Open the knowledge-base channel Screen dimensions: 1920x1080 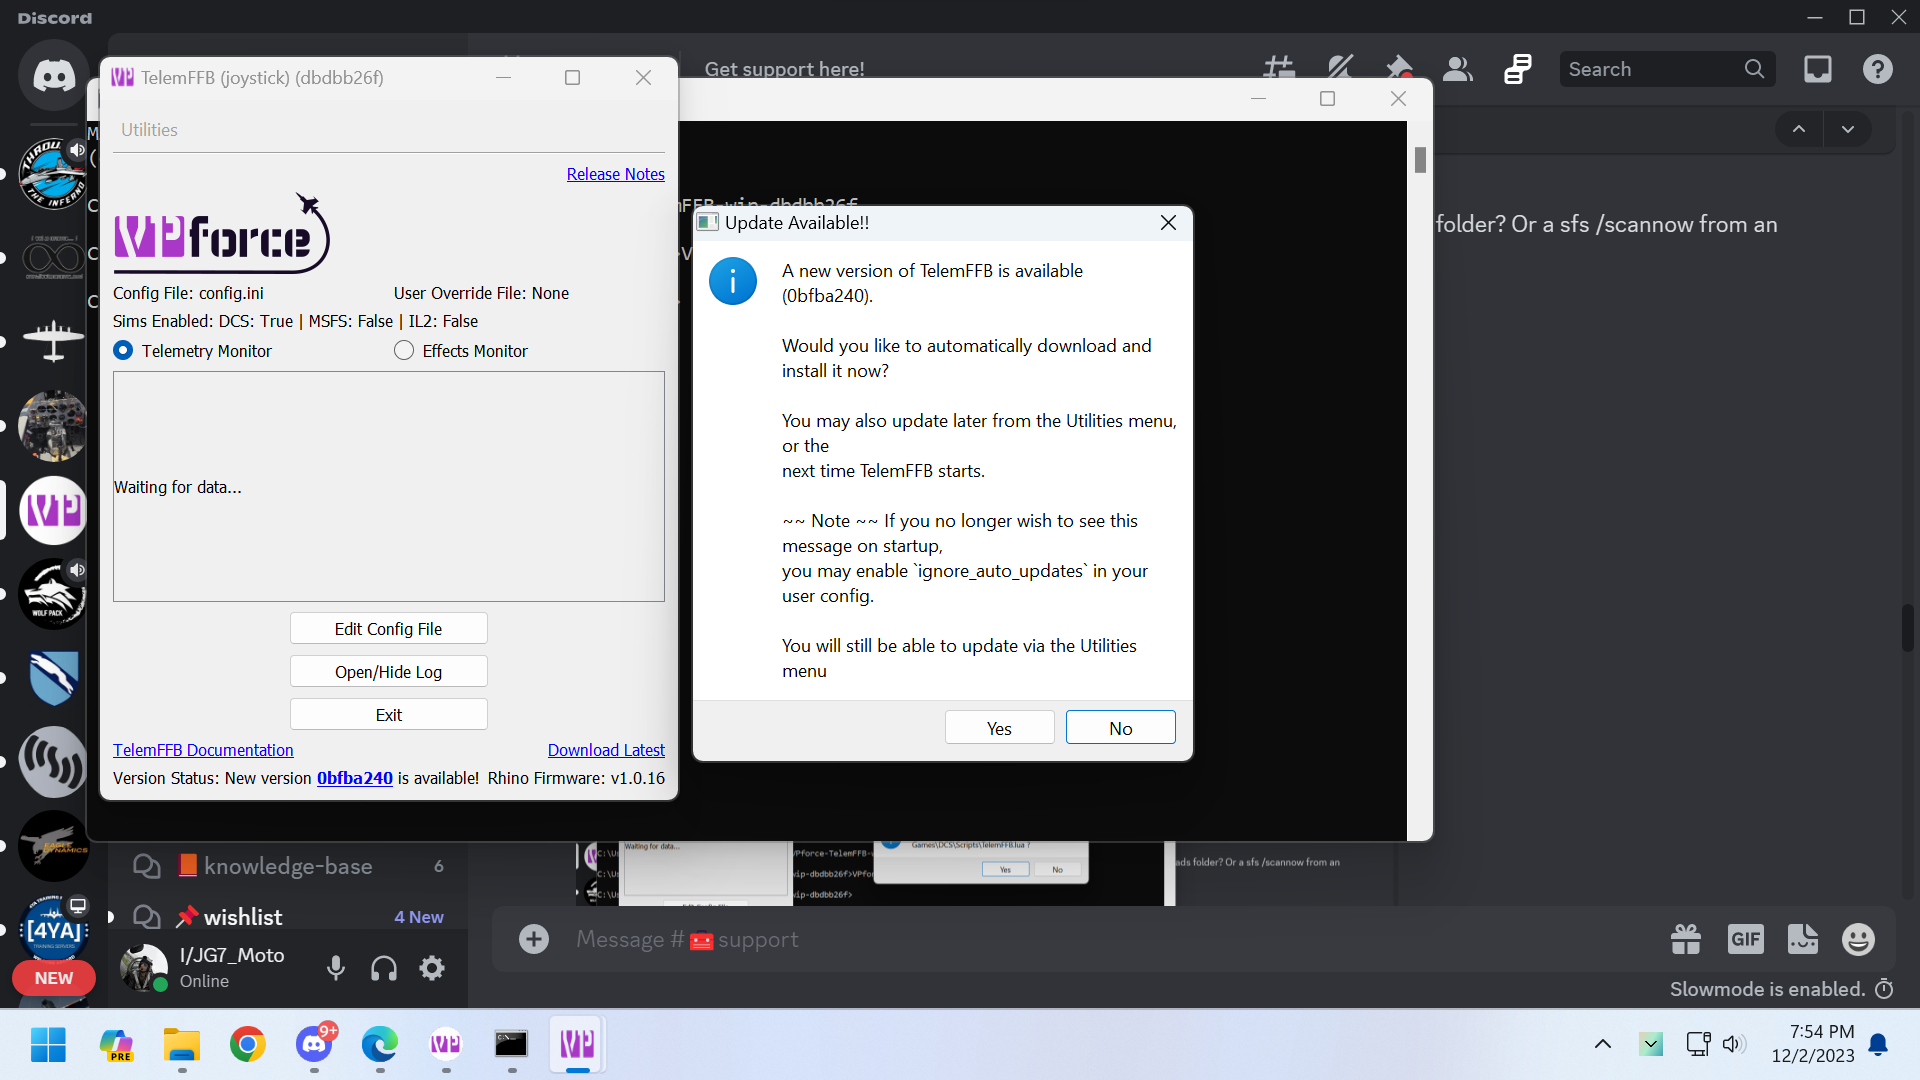(288, 866)
